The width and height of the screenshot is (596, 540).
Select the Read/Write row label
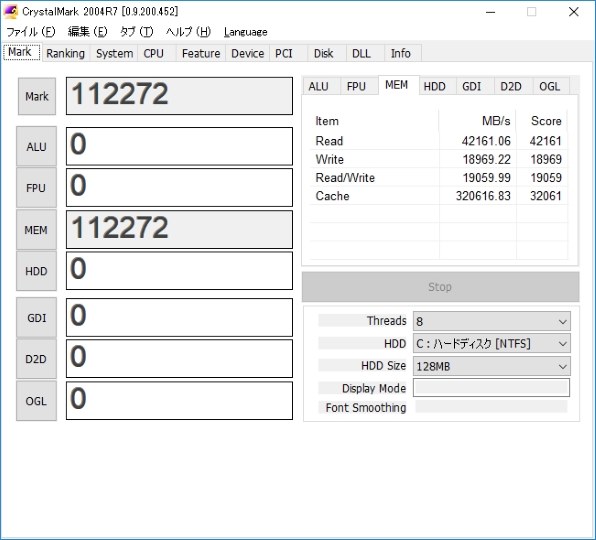[345, 177]
